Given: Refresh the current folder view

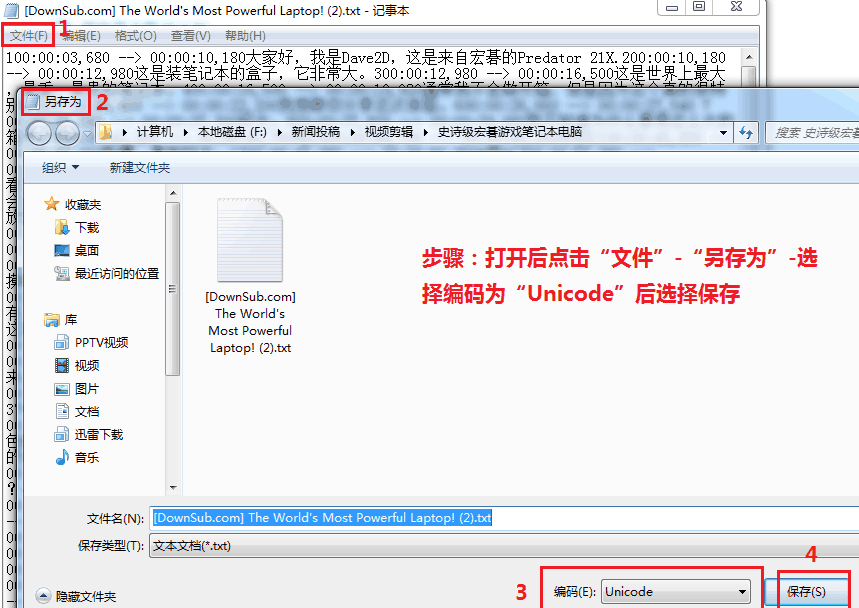Looking at the screenshot, I should [747, 131].
